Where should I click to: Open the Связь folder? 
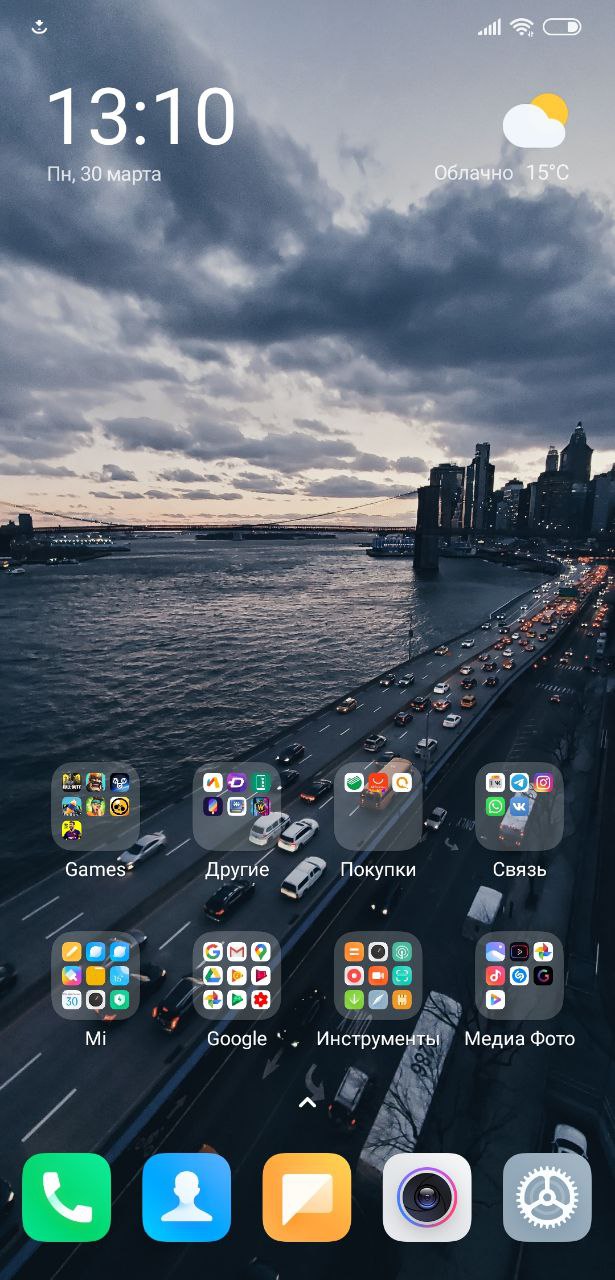click(x=519, y=807)
